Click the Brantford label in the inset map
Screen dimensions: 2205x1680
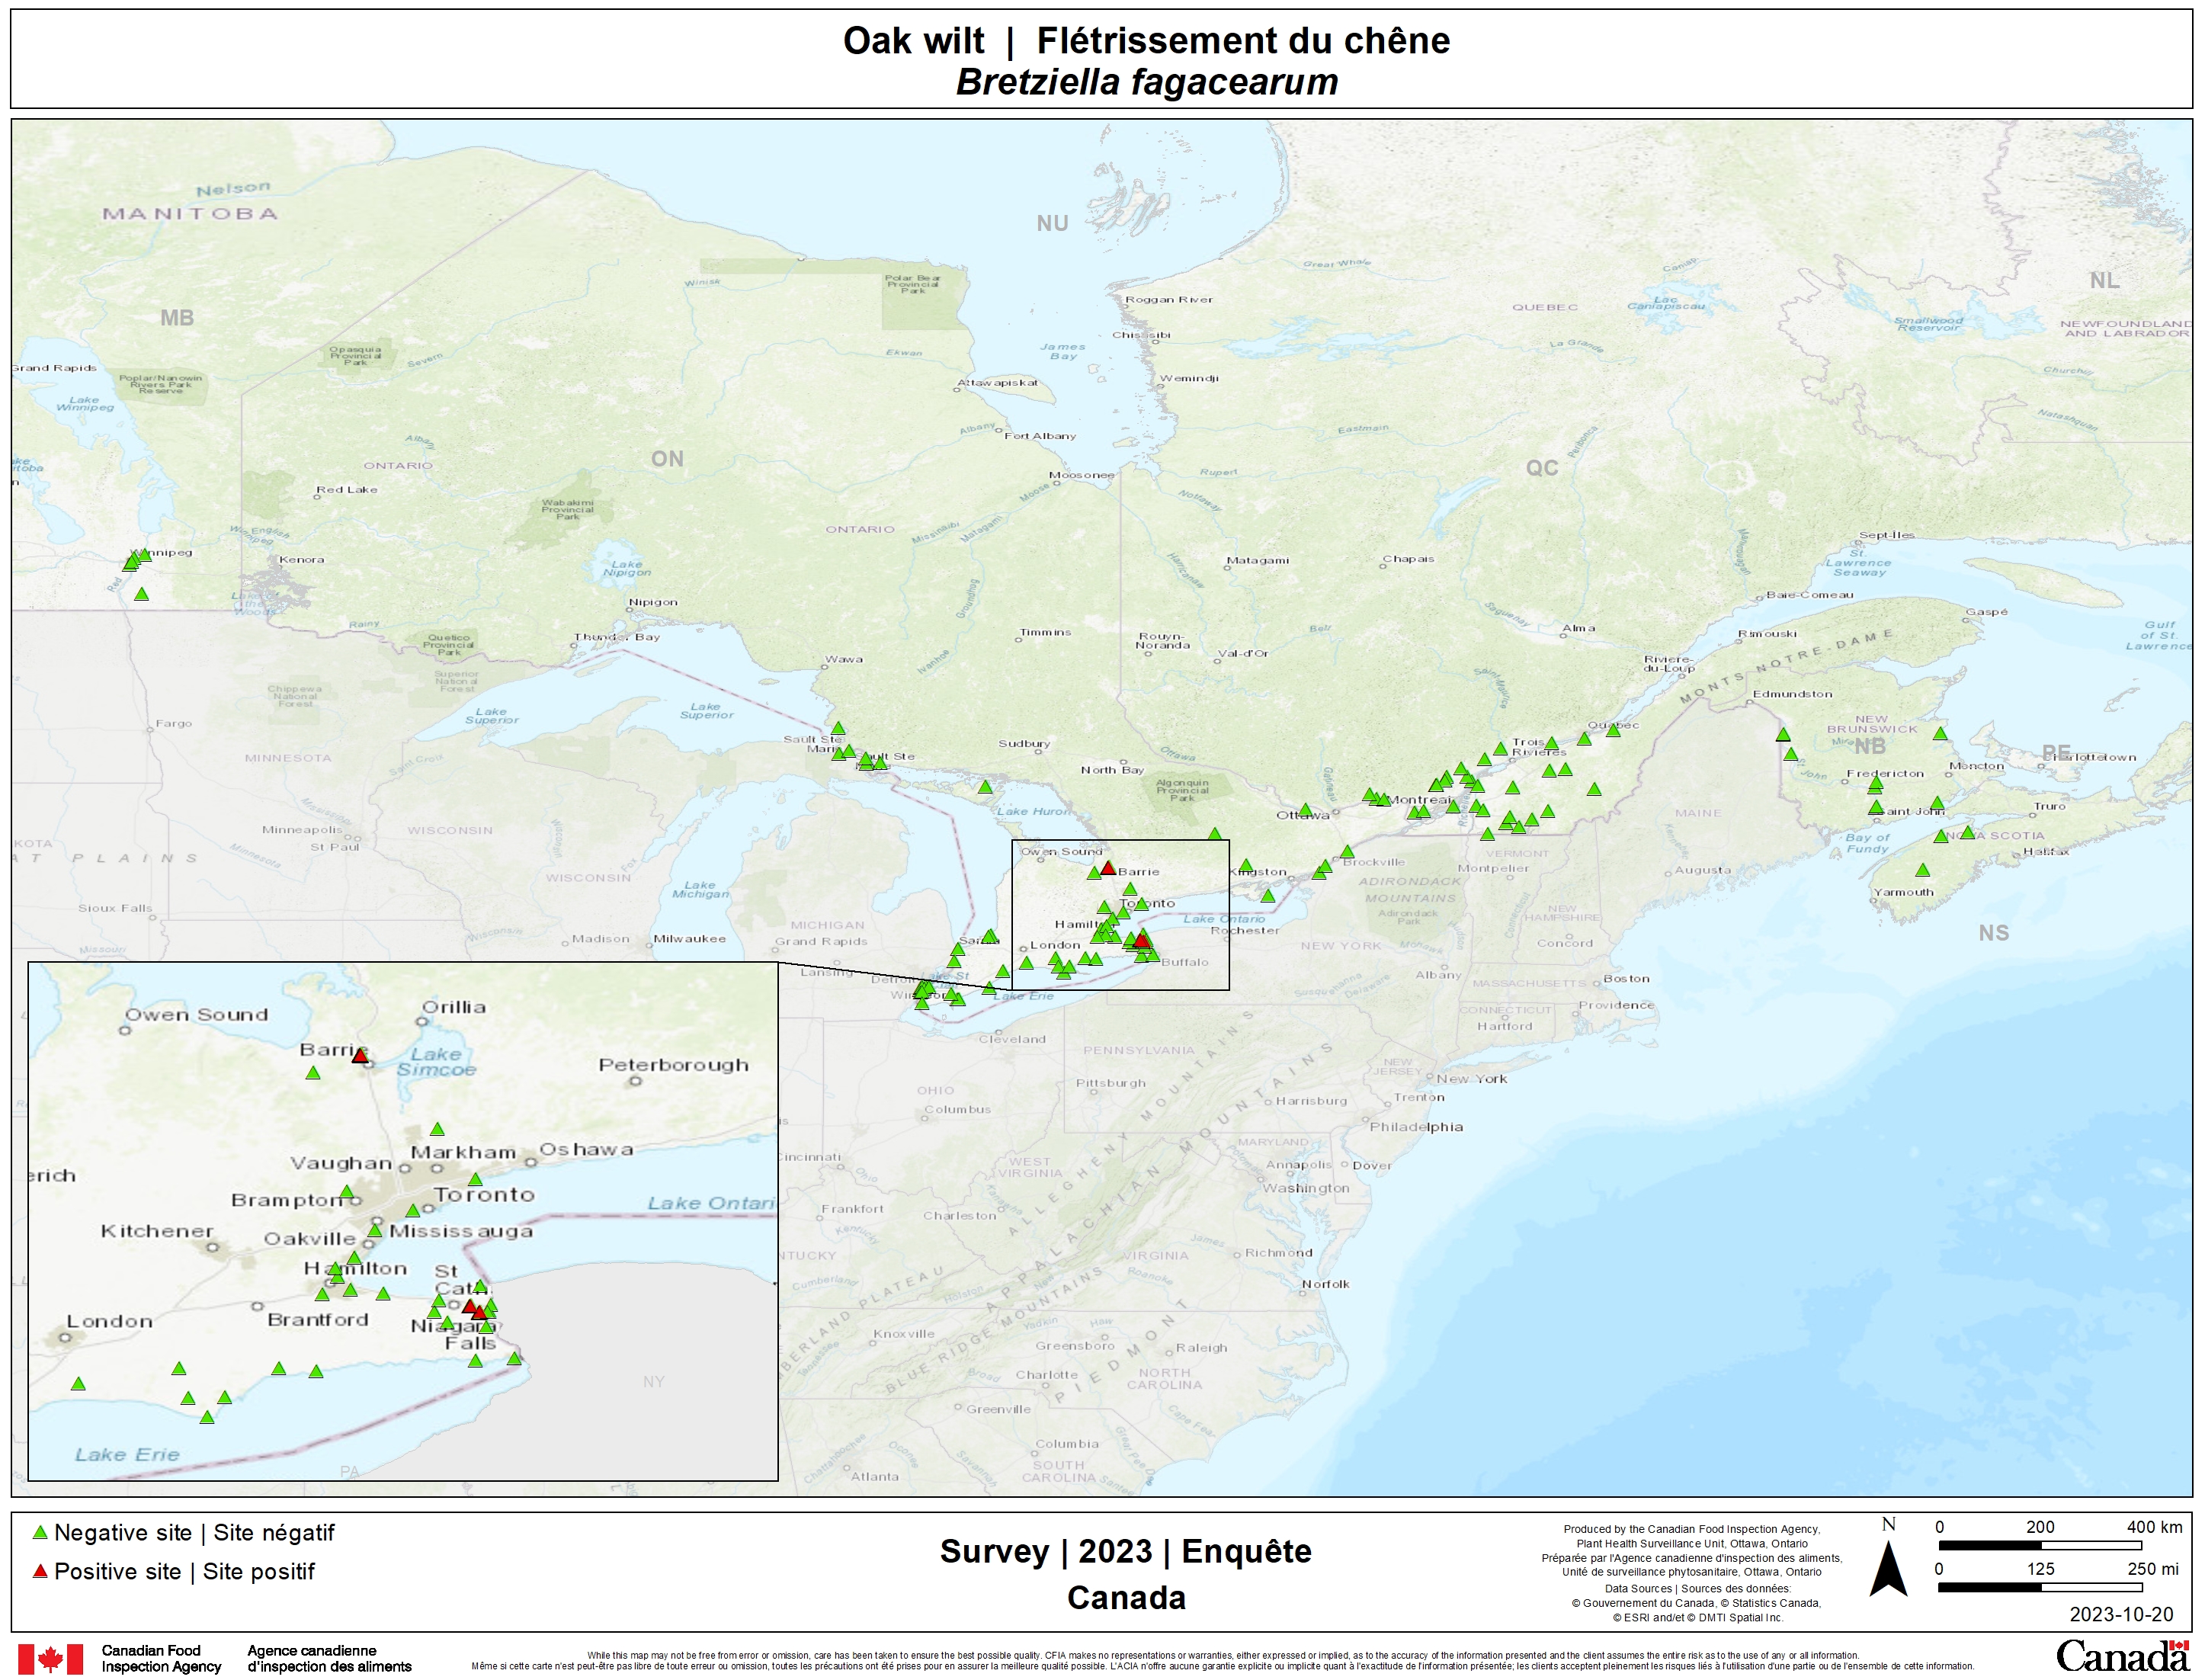318,1320
